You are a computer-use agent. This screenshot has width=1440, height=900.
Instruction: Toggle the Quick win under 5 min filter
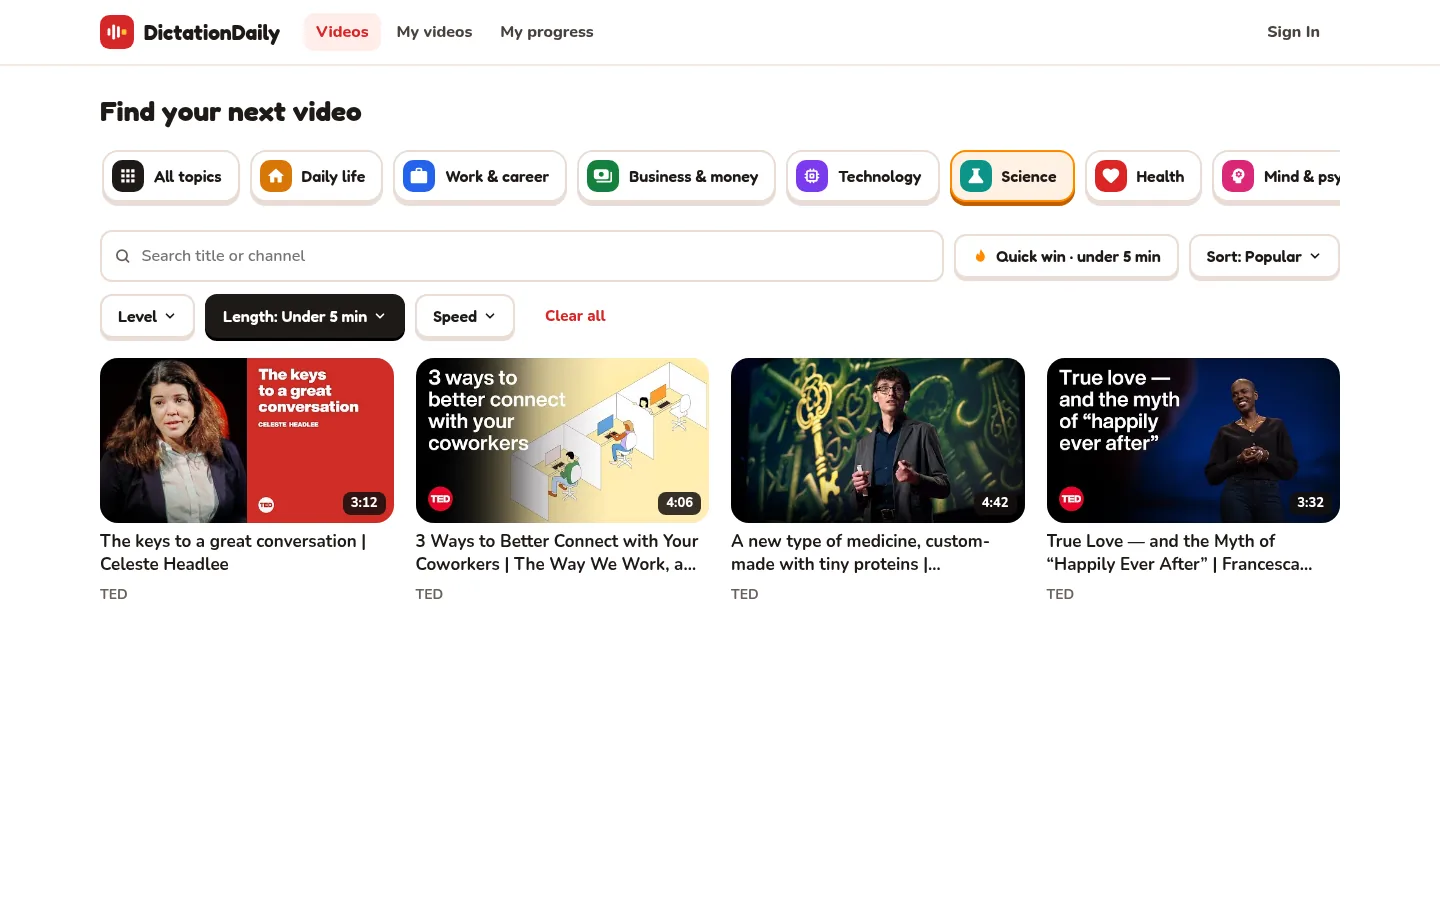tap(1066, 257)
